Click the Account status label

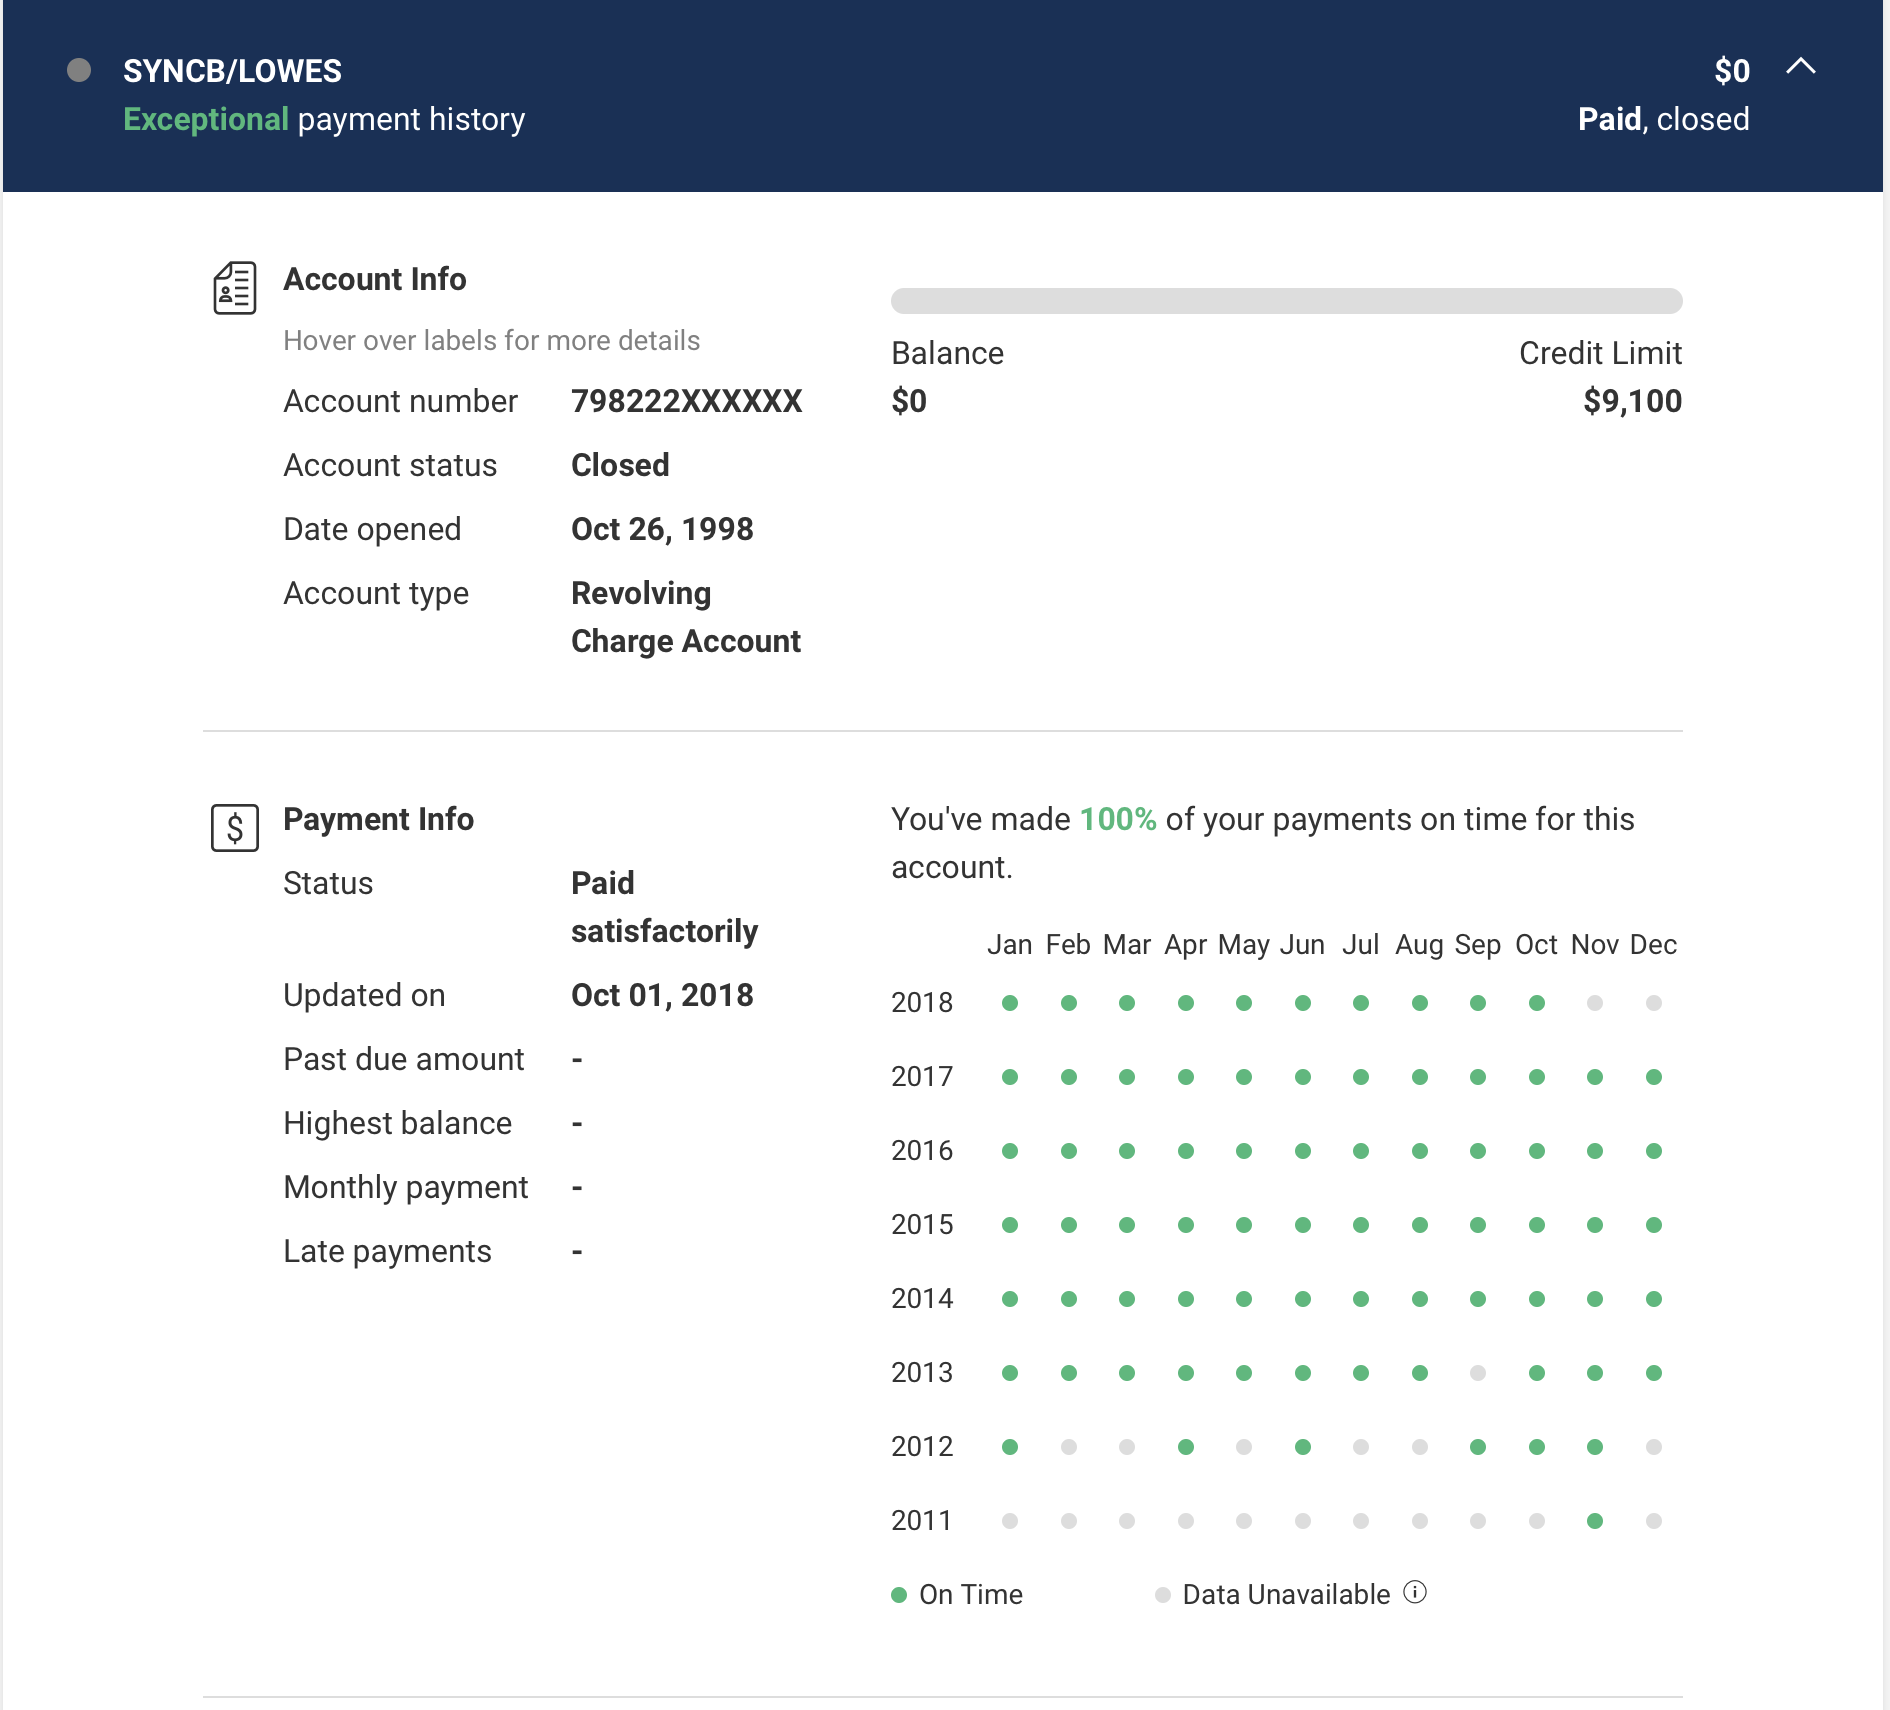click(390, 465)
